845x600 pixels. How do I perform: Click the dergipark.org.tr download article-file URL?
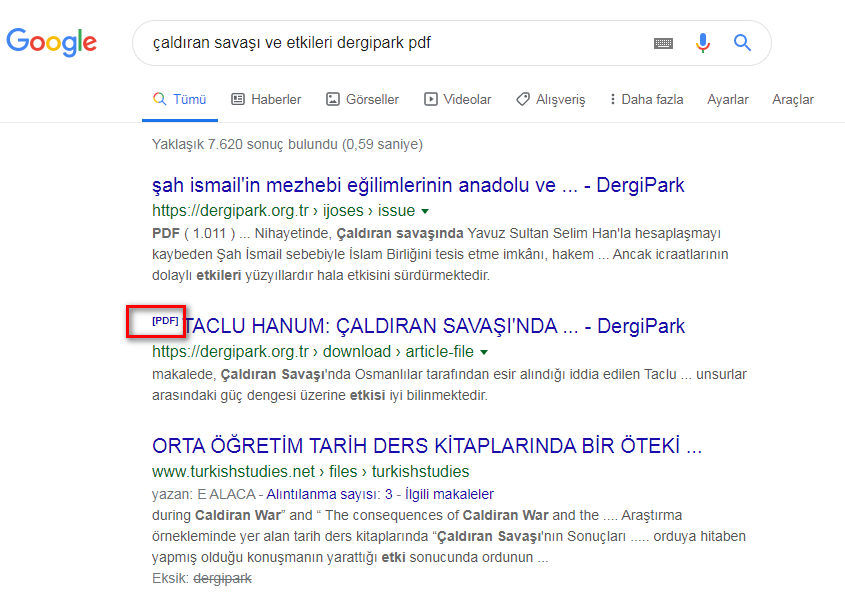(x=313, y=352)
